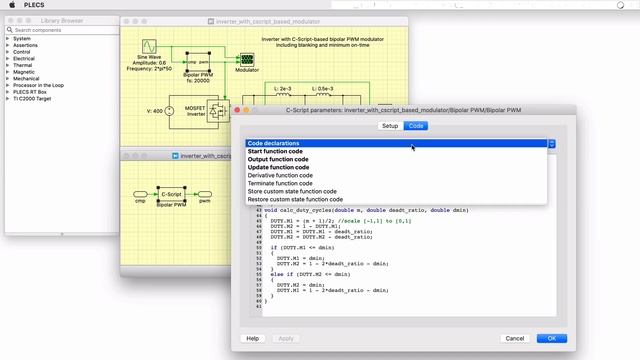Click the magnifier icon in Library search
This screenshot has width=640, height=360.
[9, 30]
